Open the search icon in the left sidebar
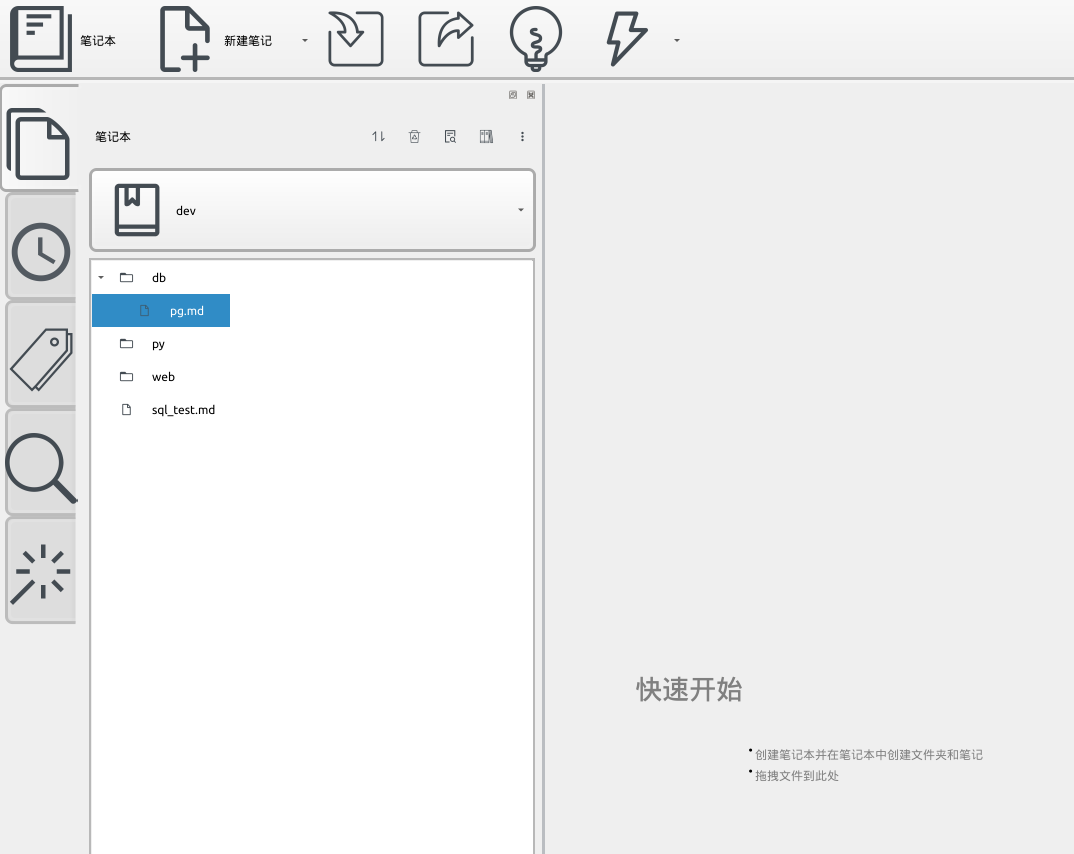 pyautogui.click(x=40, y=462)
